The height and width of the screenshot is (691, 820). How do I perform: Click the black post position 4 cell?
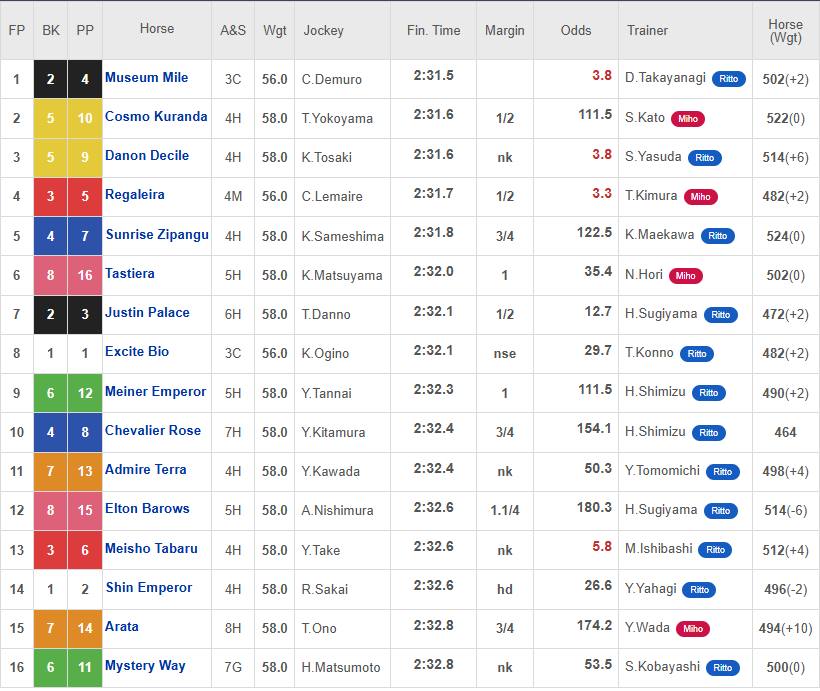(85, 79)
